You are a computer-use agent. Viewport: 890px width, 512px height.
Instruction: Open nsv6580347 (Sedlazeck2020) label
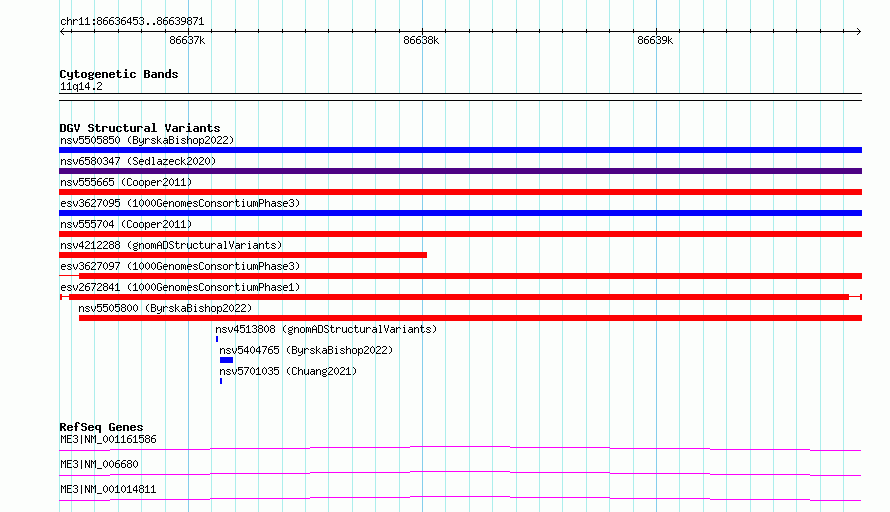click(138, 161)
